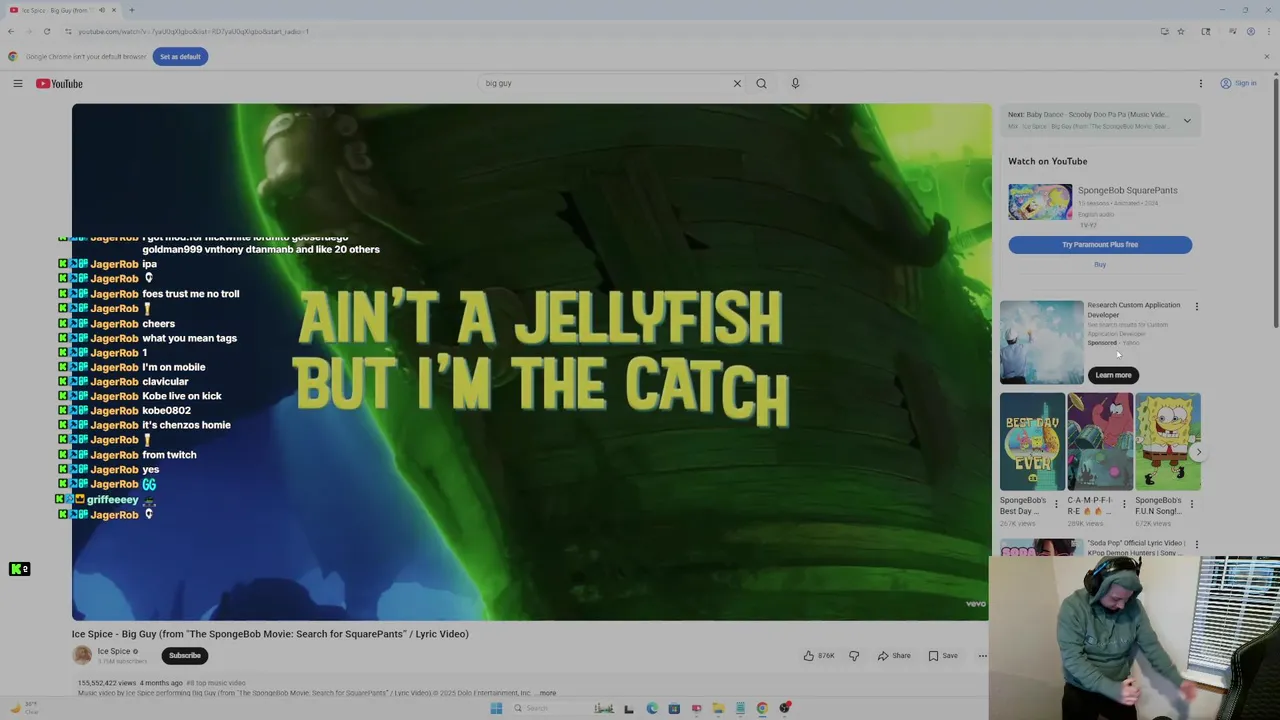The width and height of the screenshot is (1280, 720).
Task: Reload the page in Chrome
Action: (47, 32)
